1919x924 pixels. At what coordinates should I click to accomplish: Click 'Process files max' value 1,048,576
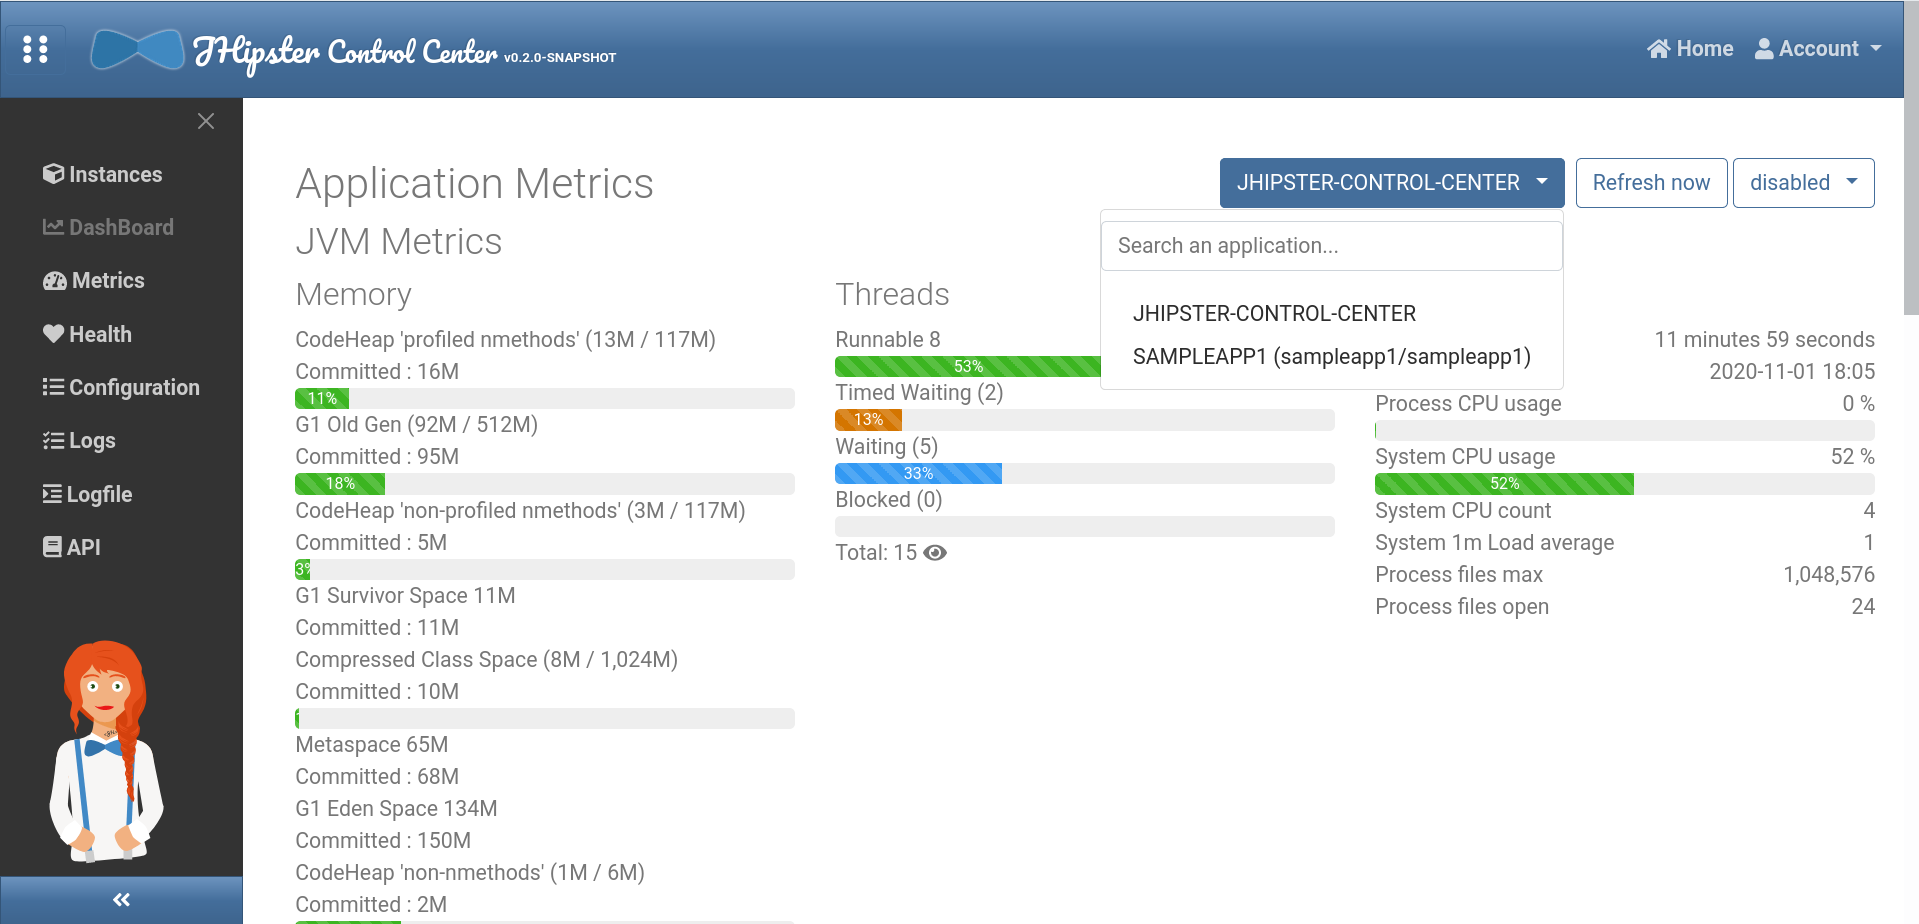(1829, 575)
